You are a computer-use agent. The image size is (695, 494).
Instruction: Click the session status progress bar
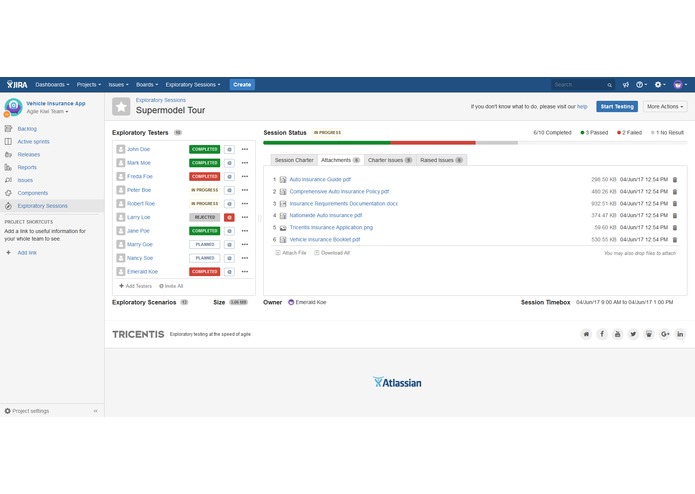click(x=475, y=143)
